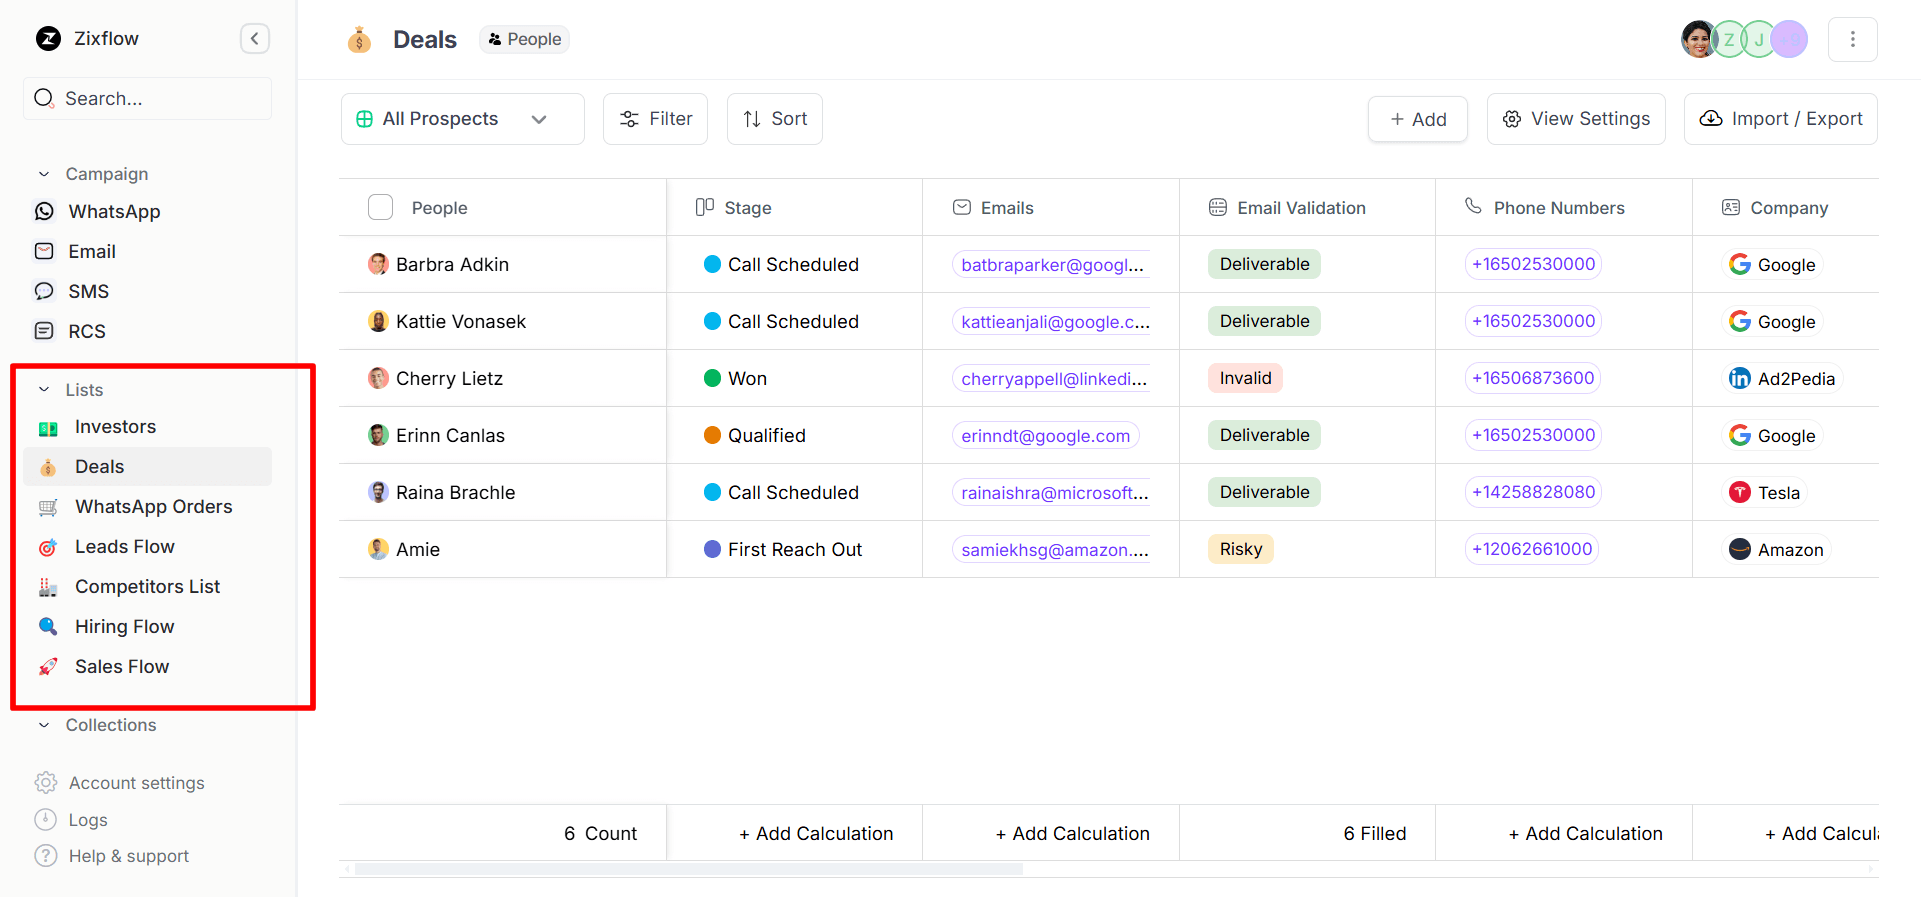Open the RCS campaign from sidebar
Image resolution: width=1921 pixels, height=897 pixels.
click(86, 332)
